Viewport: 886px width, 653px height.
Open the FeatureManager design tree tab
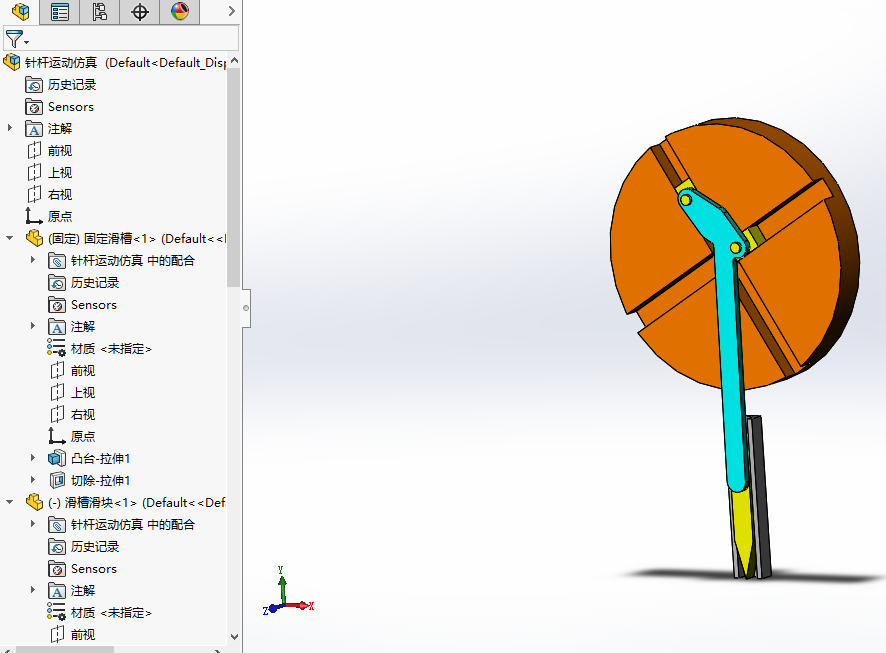[20, 11]
